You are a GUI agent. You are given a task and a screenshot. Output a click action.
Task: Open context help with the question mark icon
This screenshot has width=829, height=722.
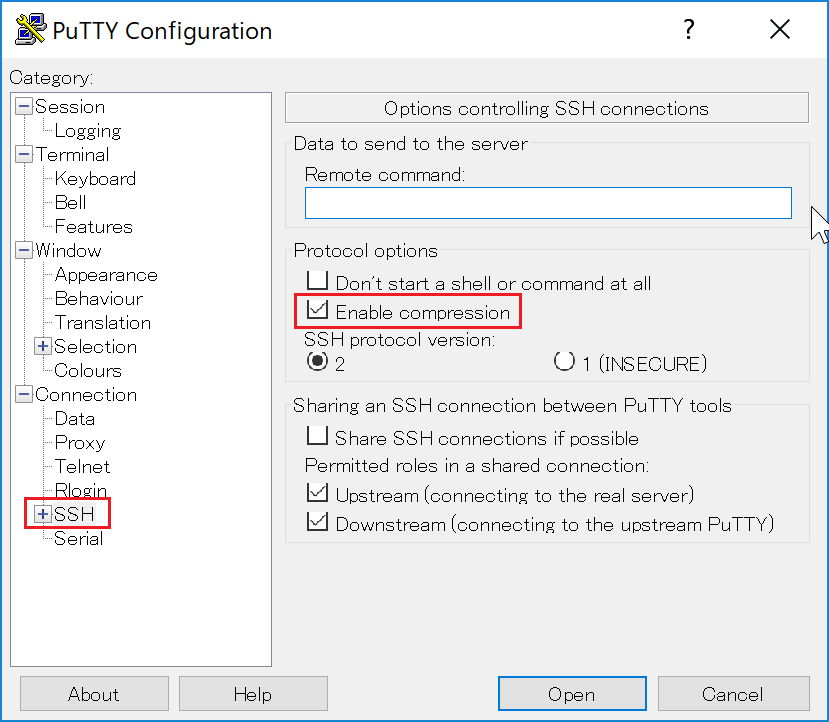point(689,29)
